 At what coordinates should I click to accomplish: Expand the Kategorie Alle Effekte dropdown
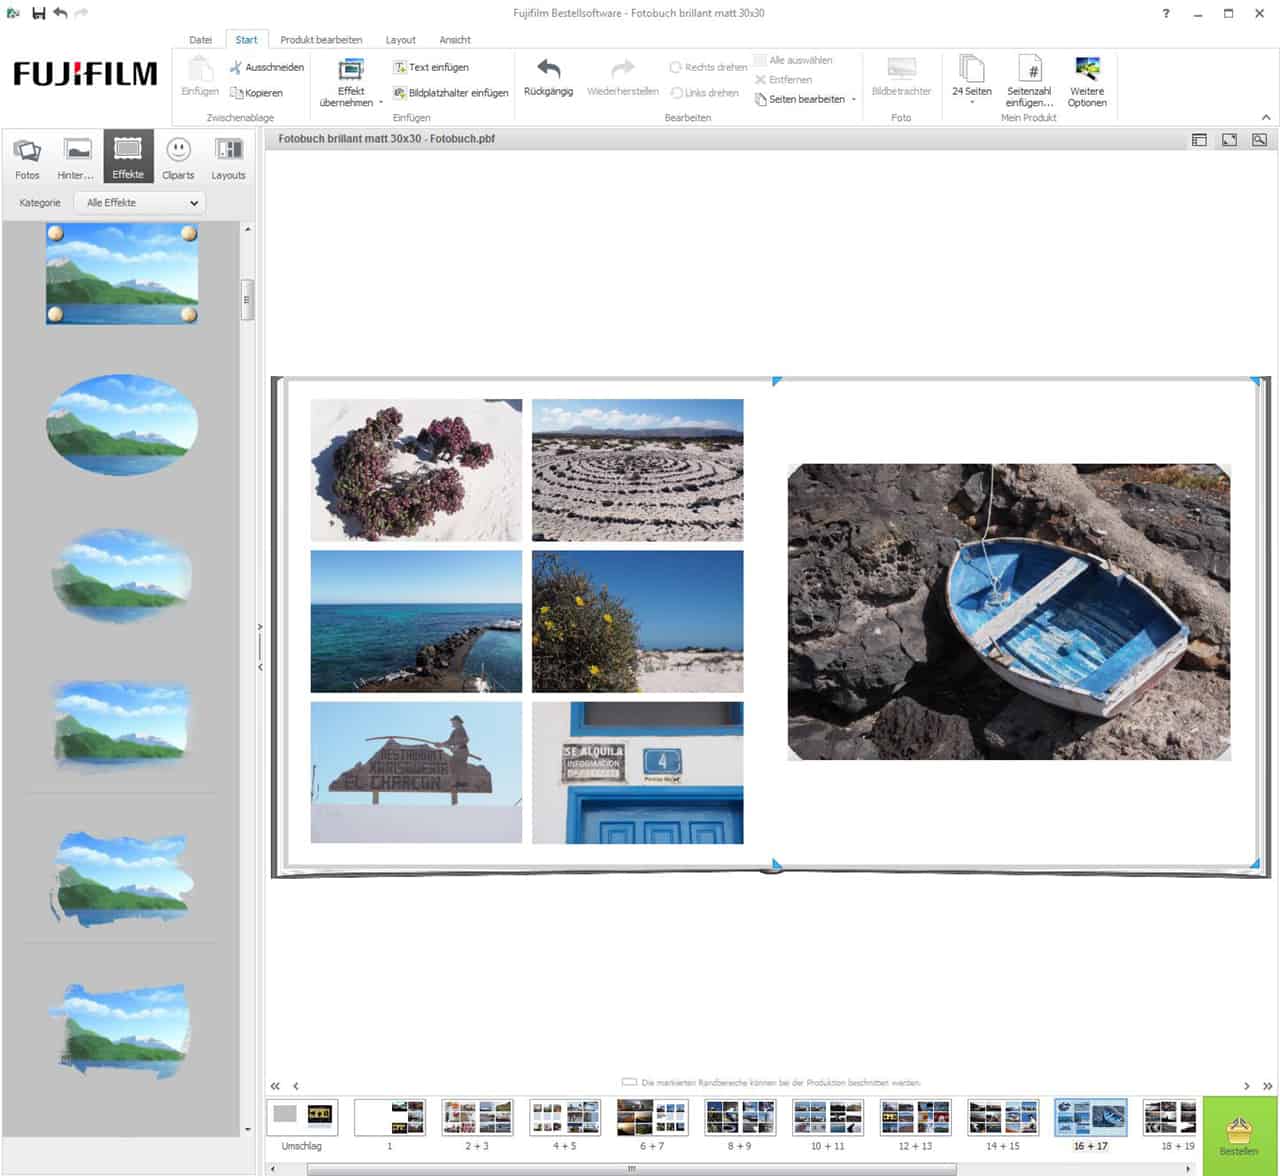coord(140,203)
